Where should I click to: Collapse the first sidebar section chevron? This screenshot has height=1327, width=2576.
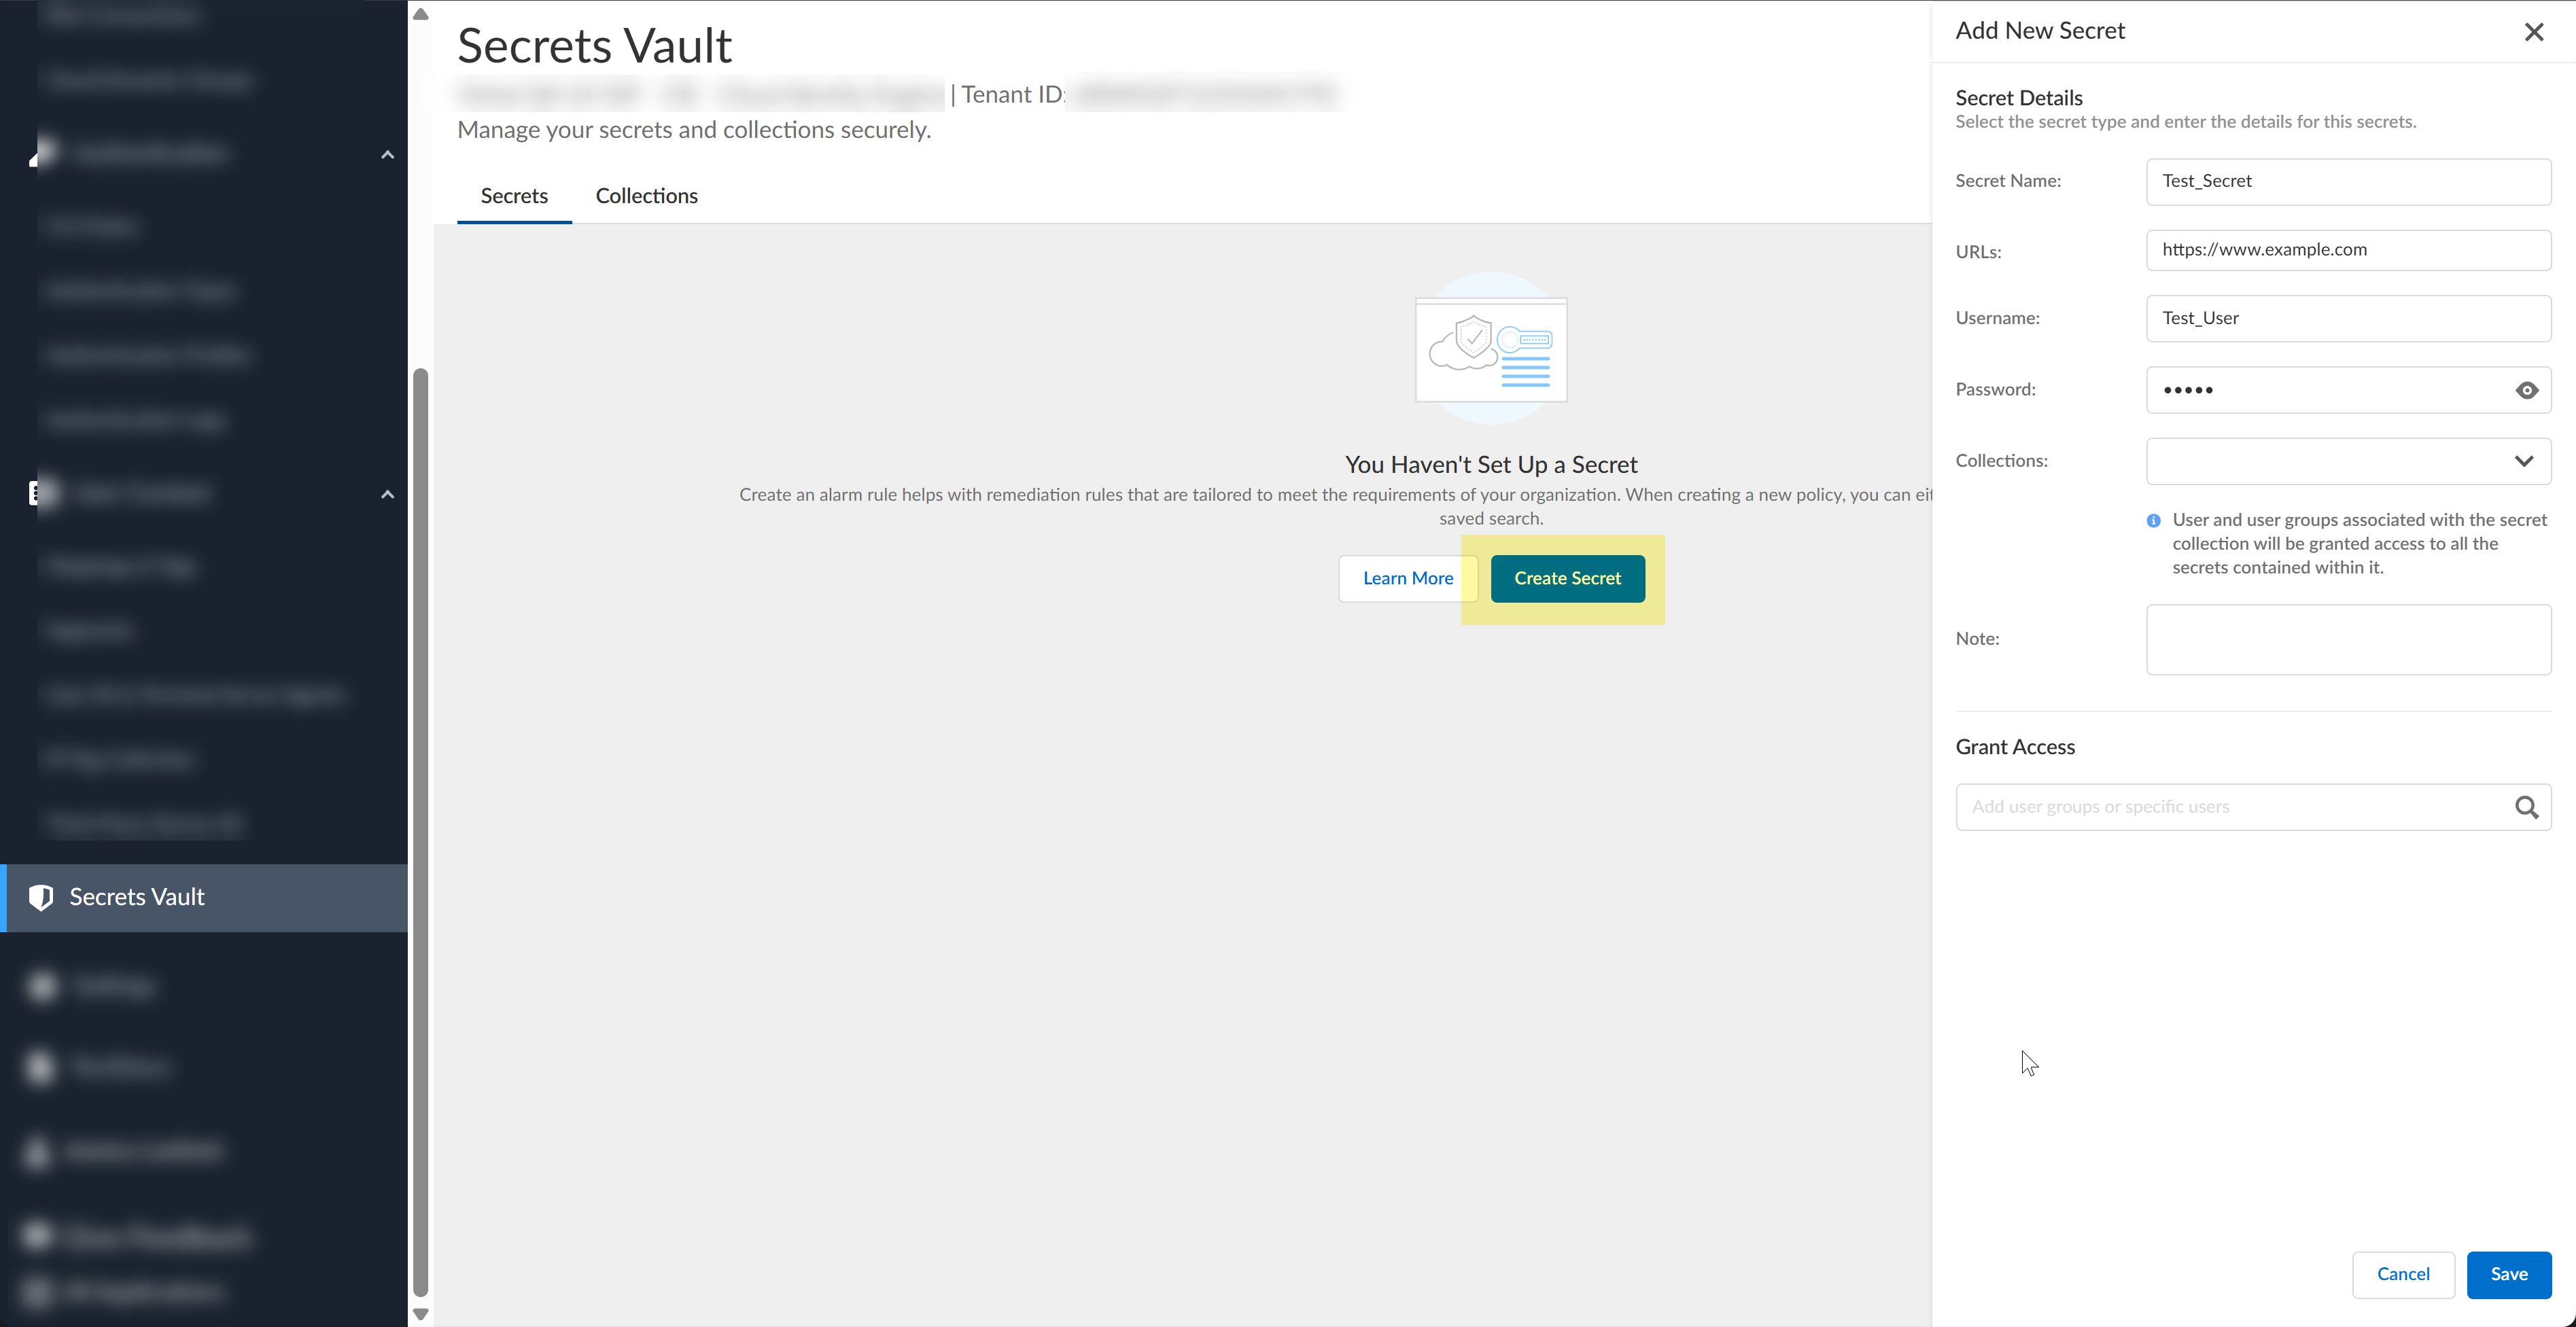[388, 155]
